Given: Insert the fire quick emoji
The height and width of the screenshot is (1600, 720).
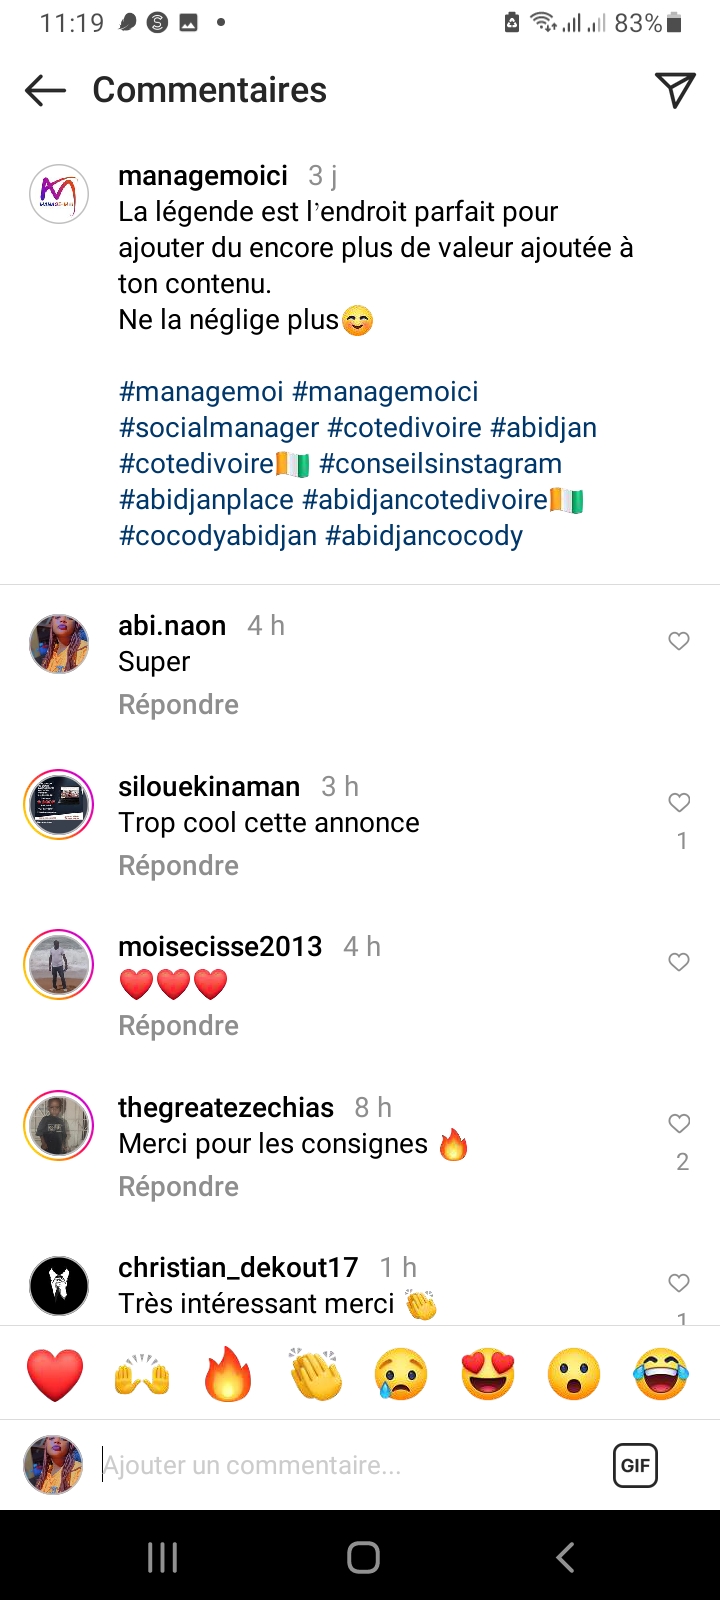Looking at the screenshot, I should coord(228,1374).
